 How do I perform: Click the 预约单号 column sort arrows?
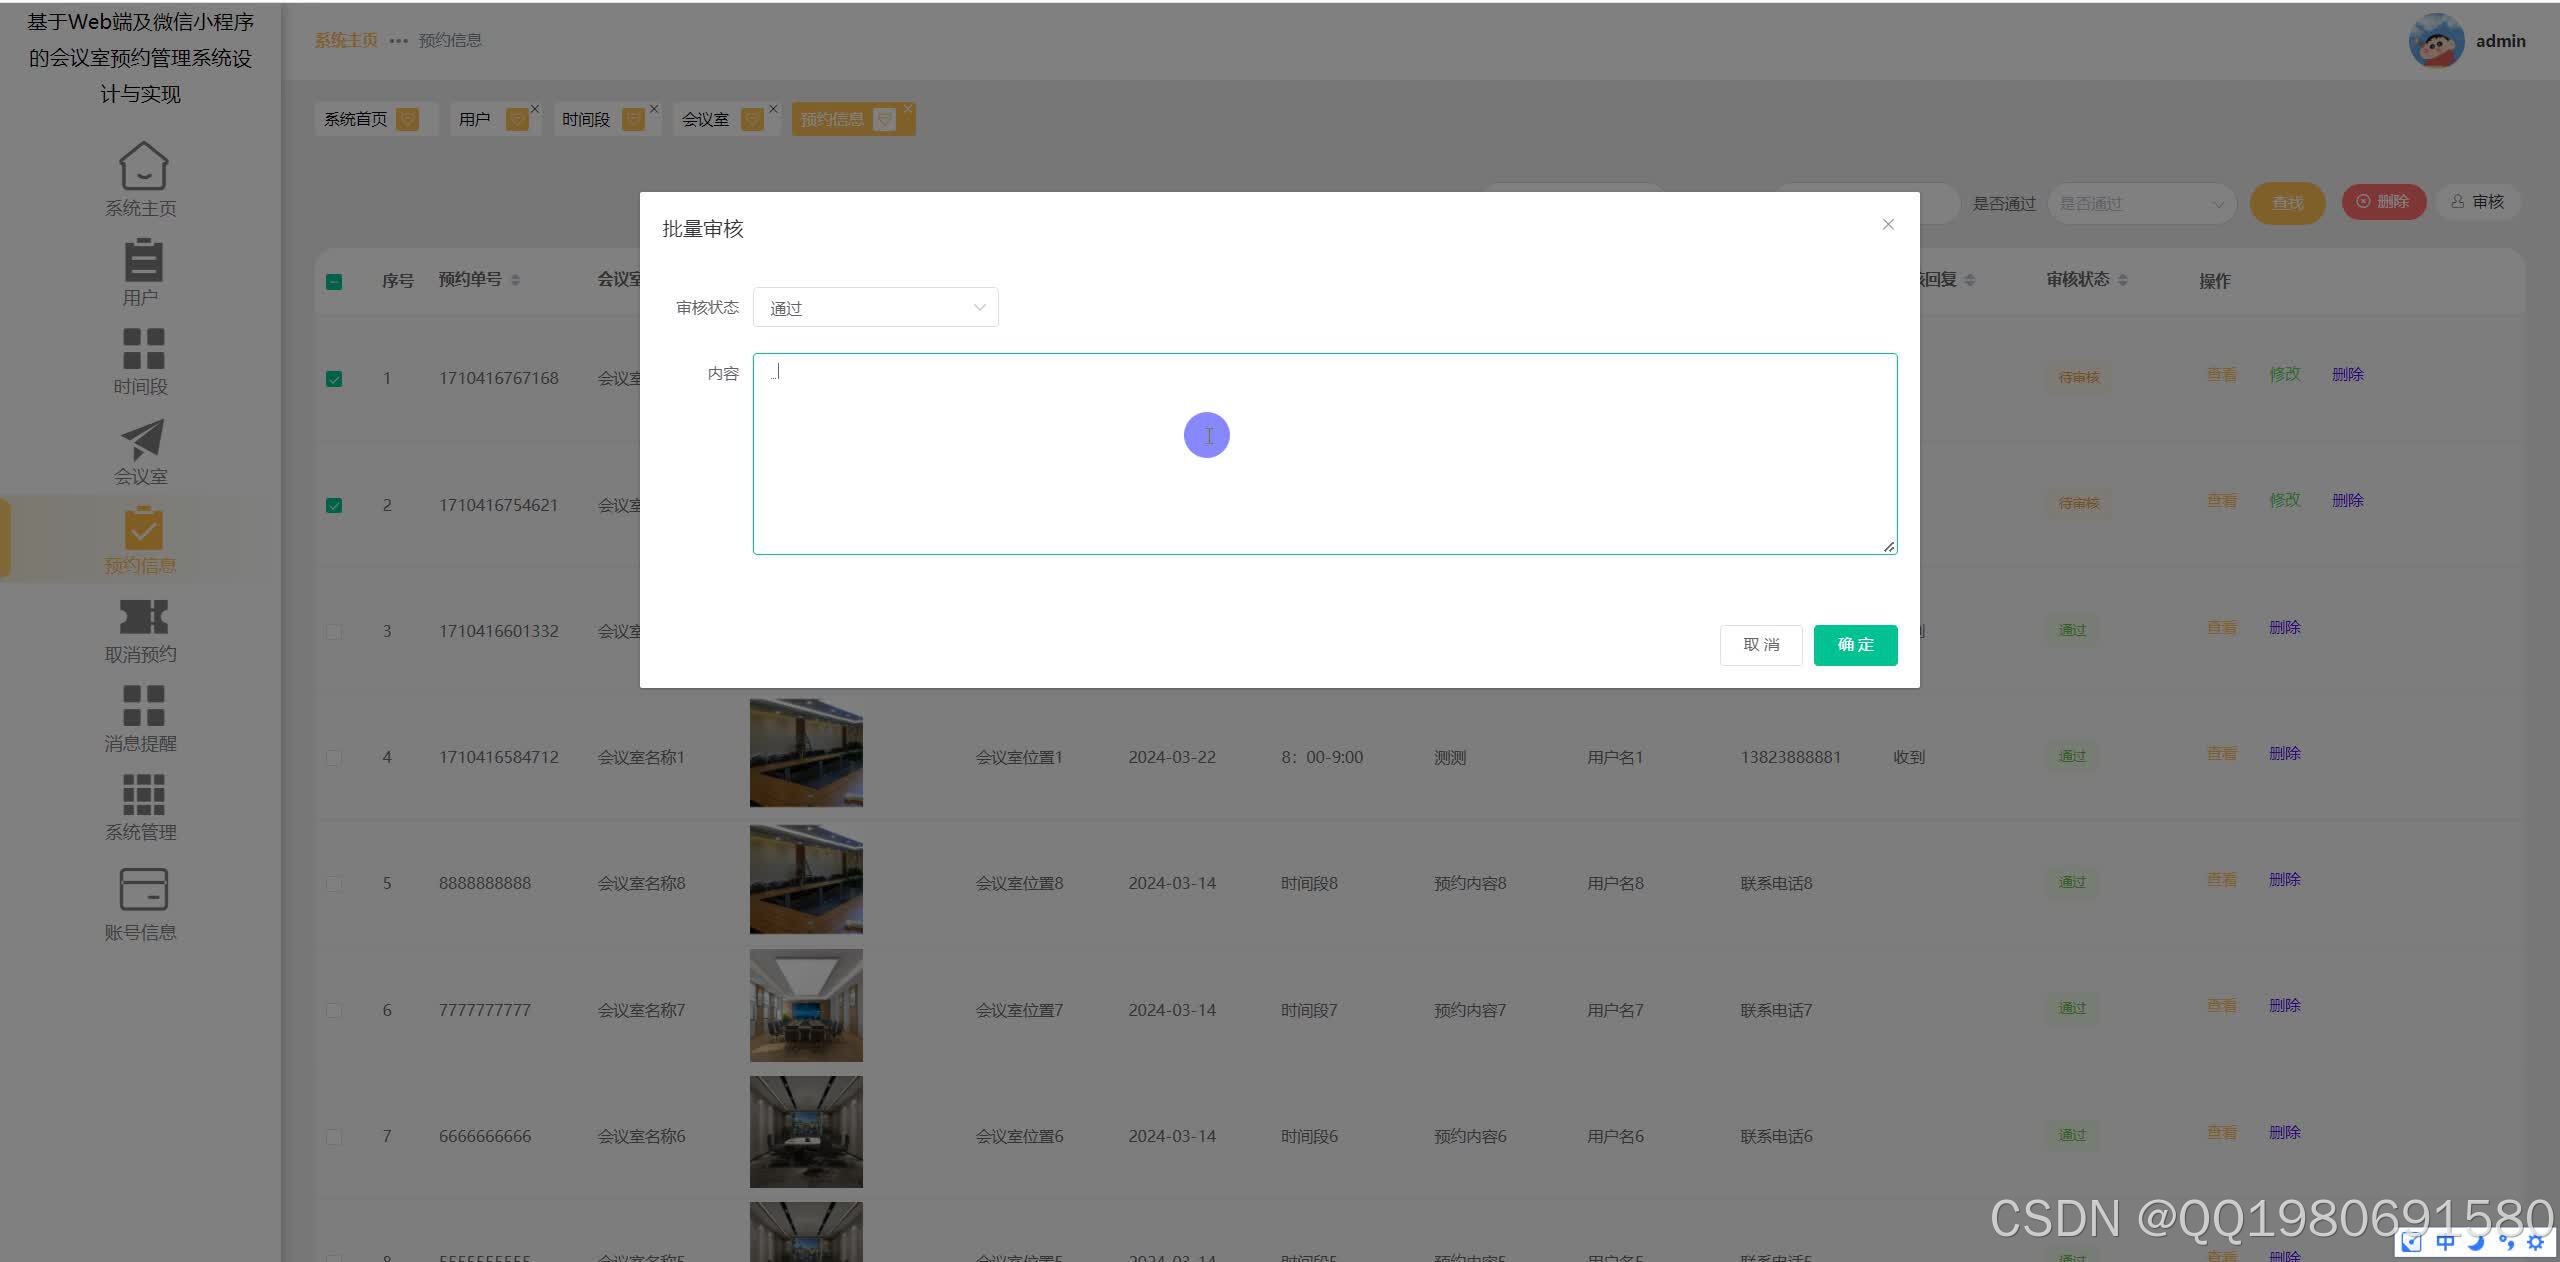click(x=516, y=280)
